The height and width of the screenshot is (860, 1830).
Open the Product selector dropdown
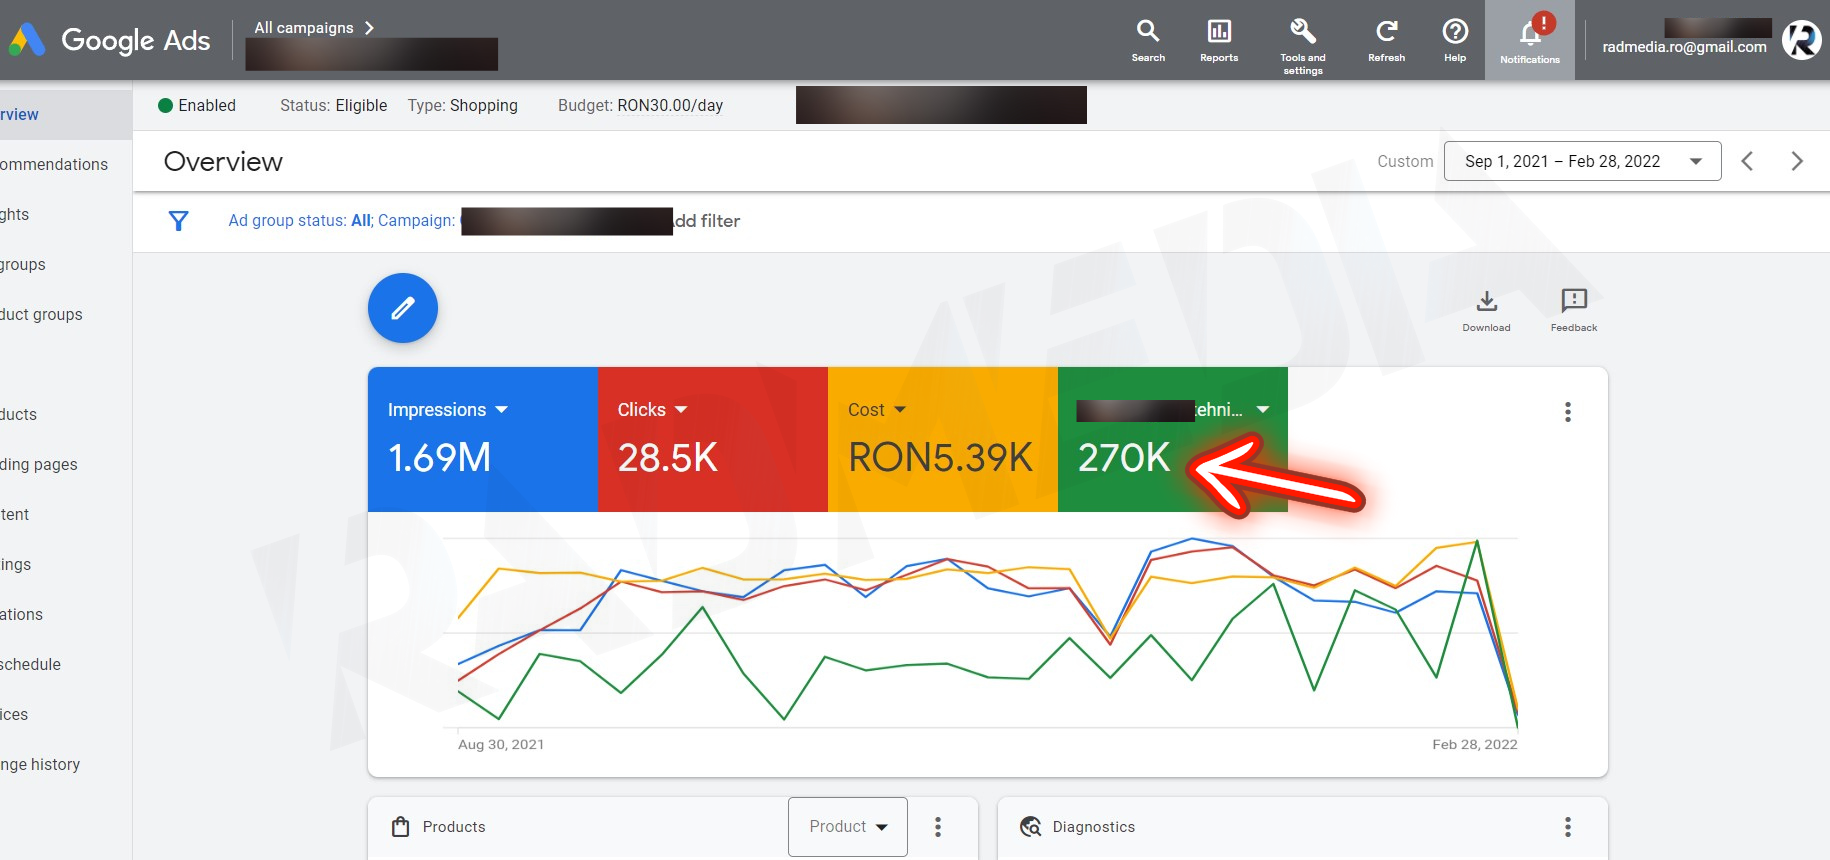[848, 827]
